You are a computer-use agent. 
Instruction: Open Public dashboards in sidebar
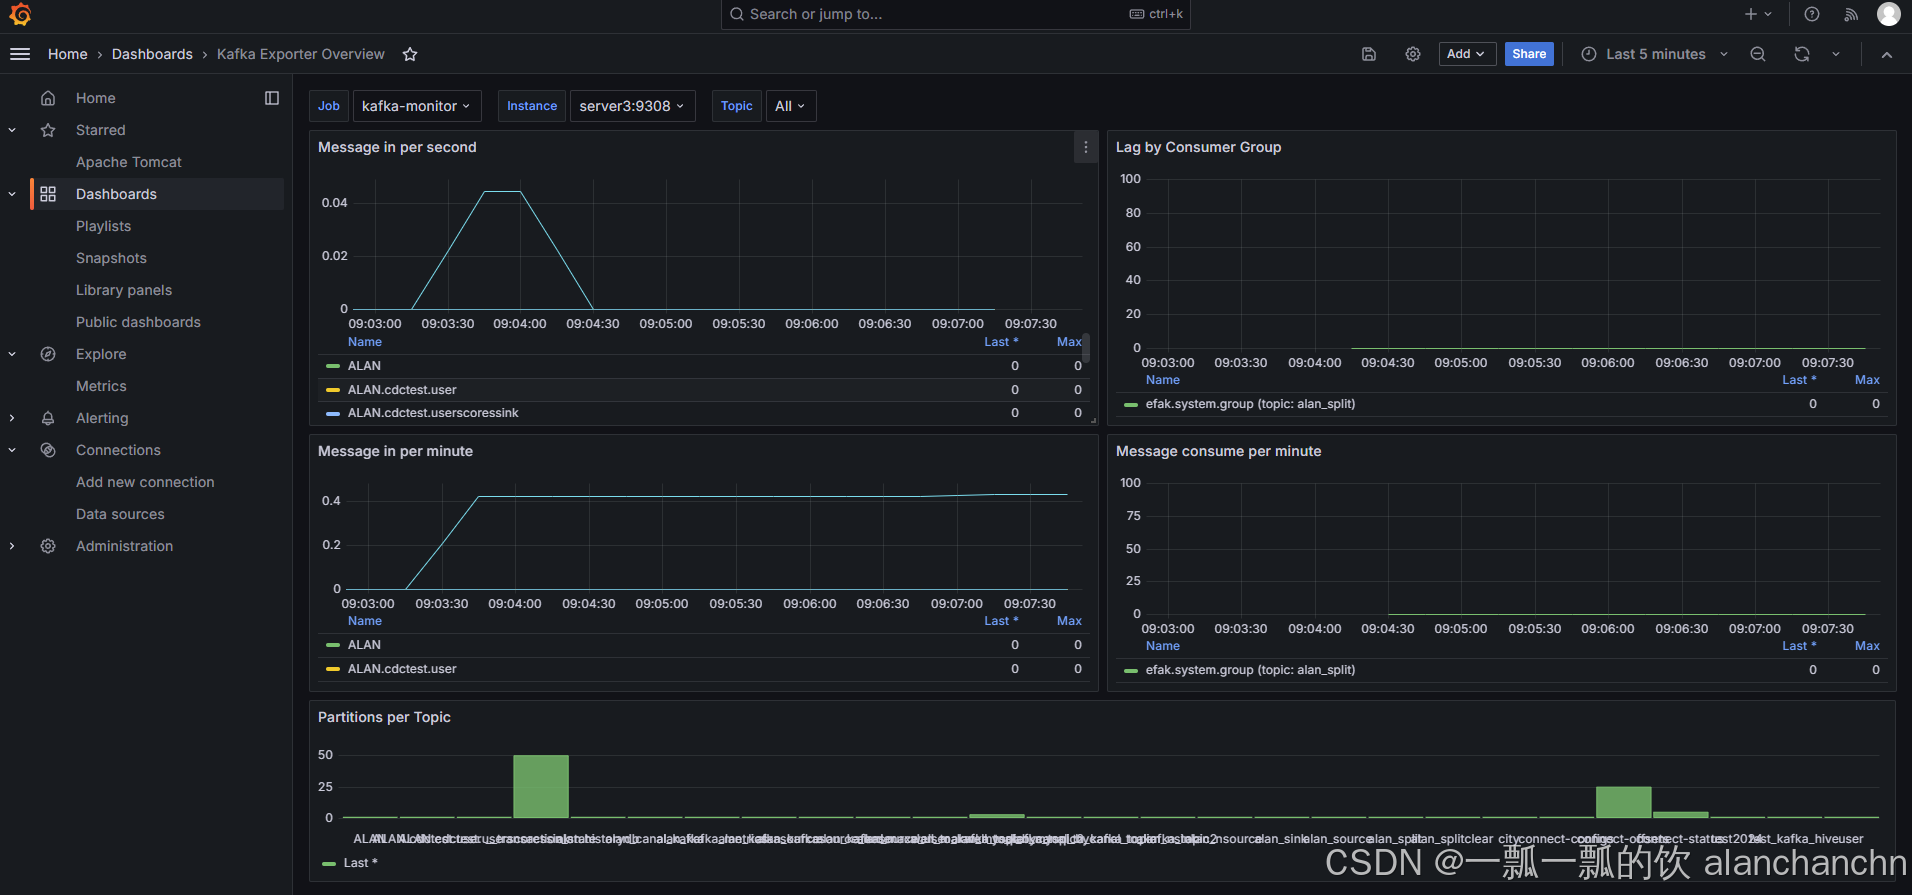pyautogui.click(x=138, y=322)
